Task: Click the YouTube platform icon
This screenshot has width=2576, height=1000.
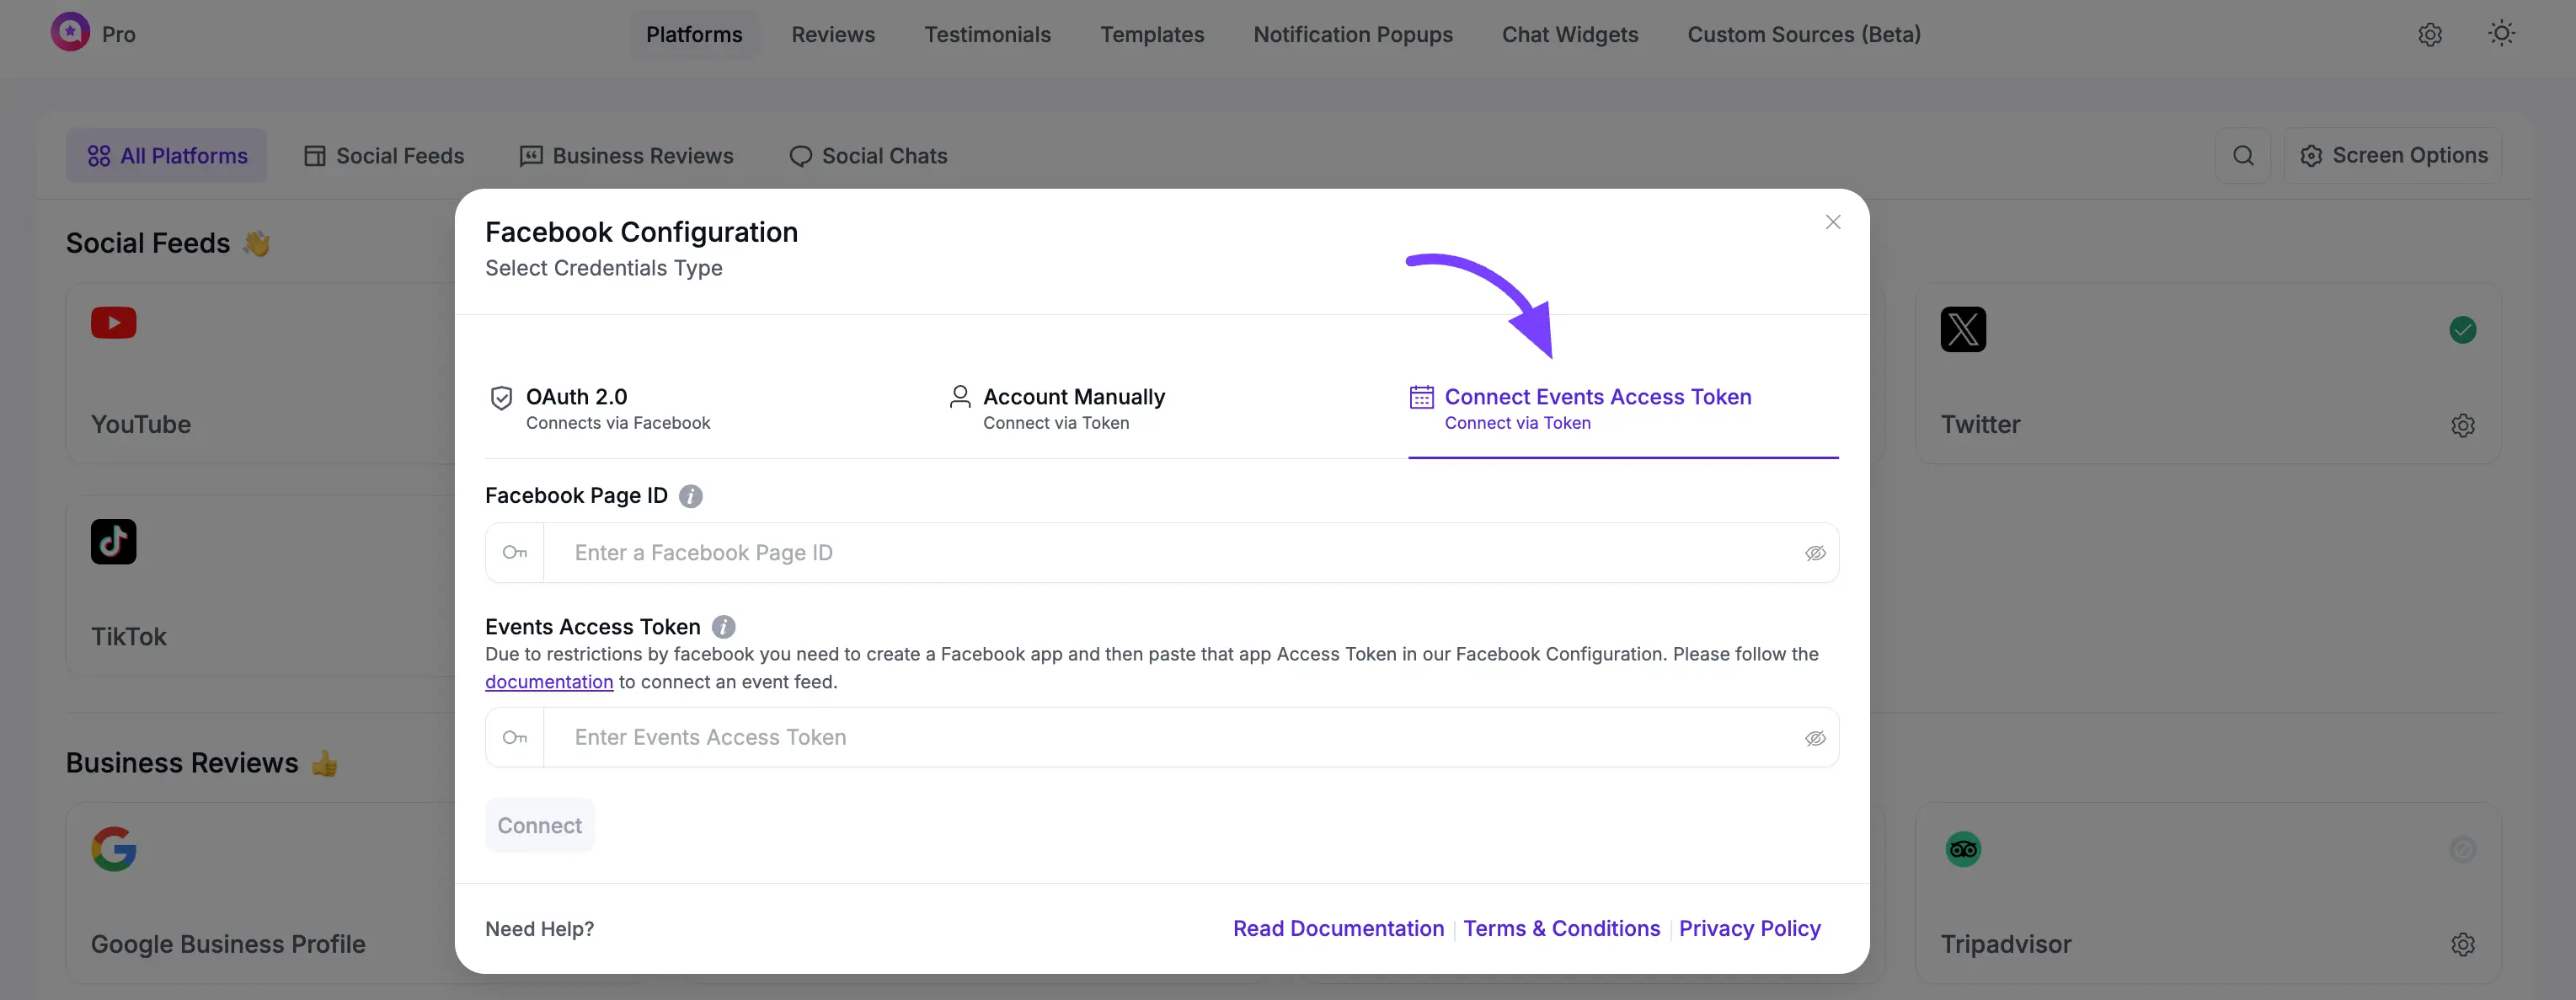Action: tap(114, 323)
